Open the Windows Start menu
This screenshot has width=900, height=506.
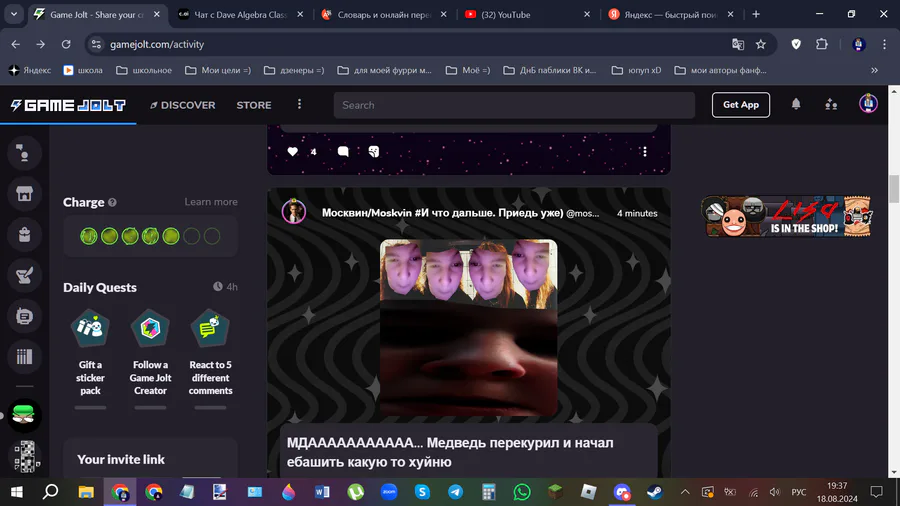[17, 492]
